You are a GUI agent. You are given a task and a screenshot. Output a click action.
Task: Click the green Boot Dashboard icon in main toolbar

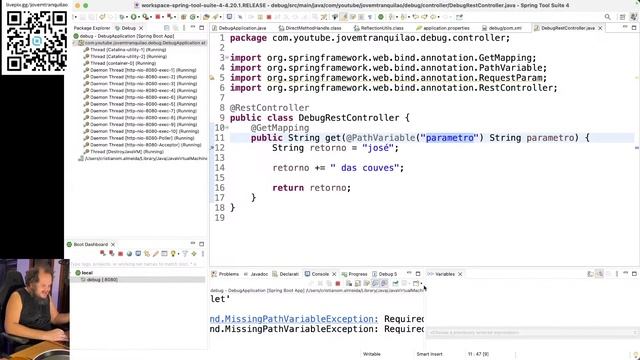381,17
